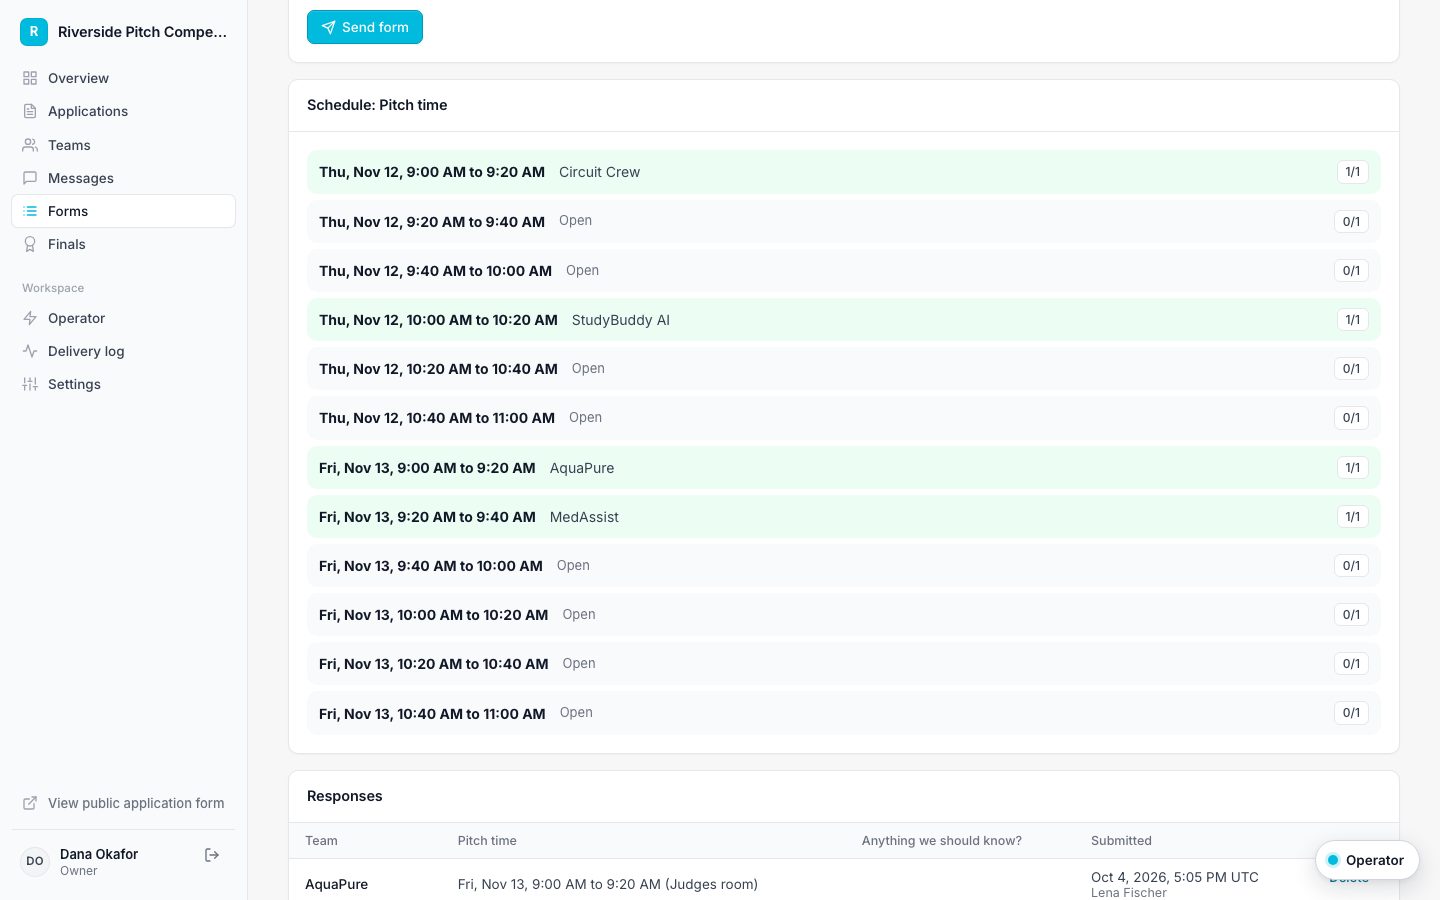
Task: Click the DO user avatar
Action: [35, 861]
